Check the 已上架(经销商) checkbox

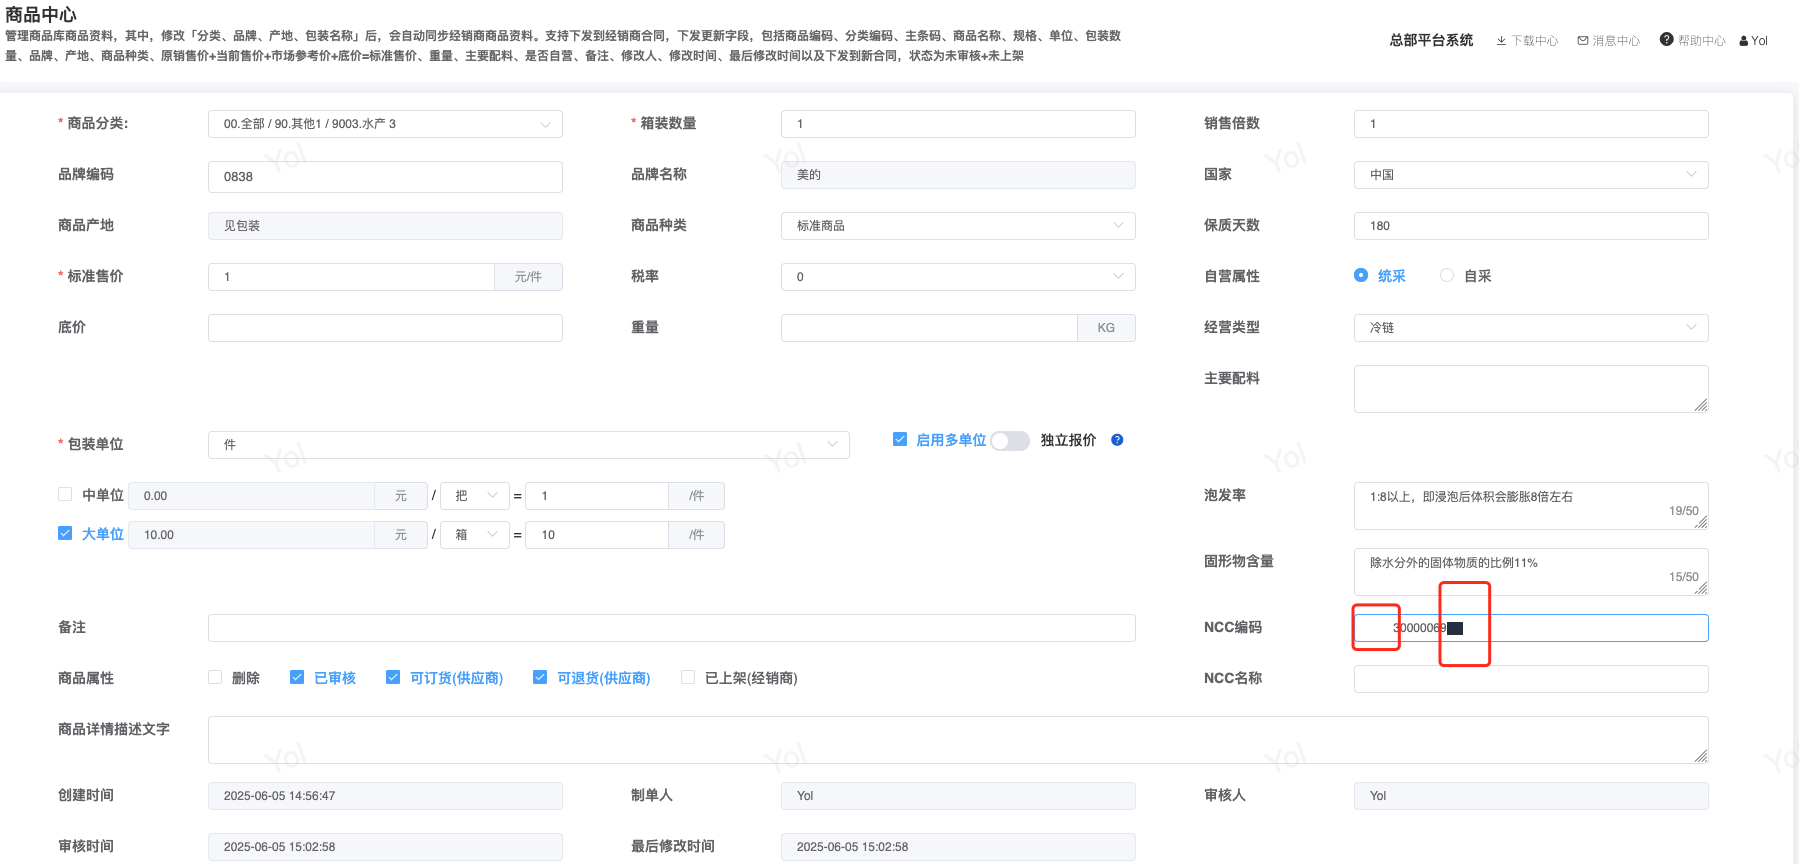pos(688,677)
